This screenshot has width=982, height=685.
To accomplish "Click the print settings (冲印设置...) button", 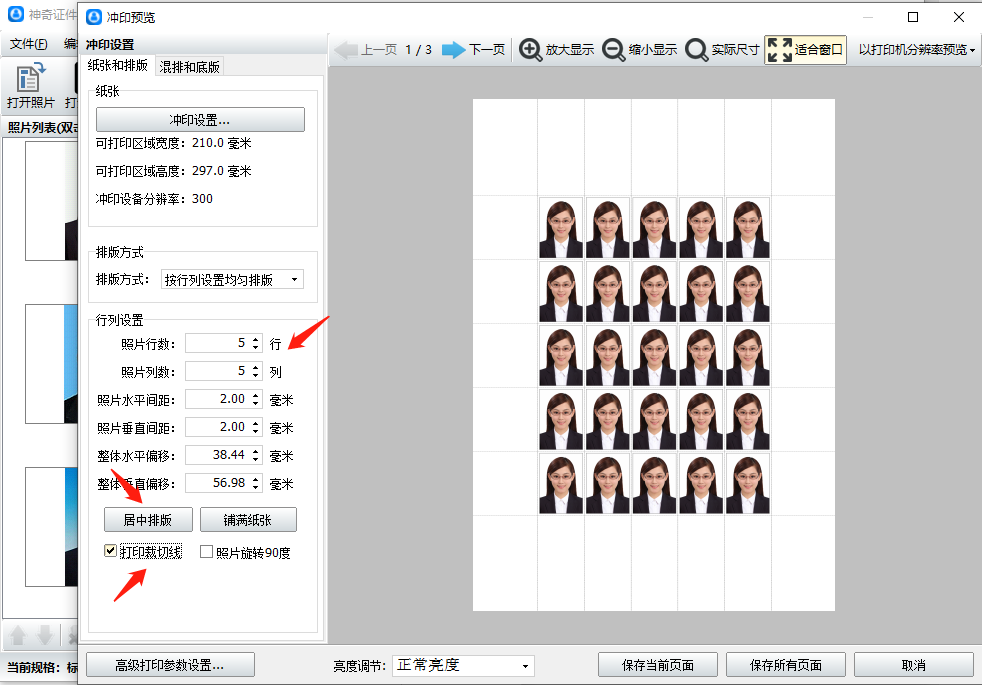I will pos(200,120).
